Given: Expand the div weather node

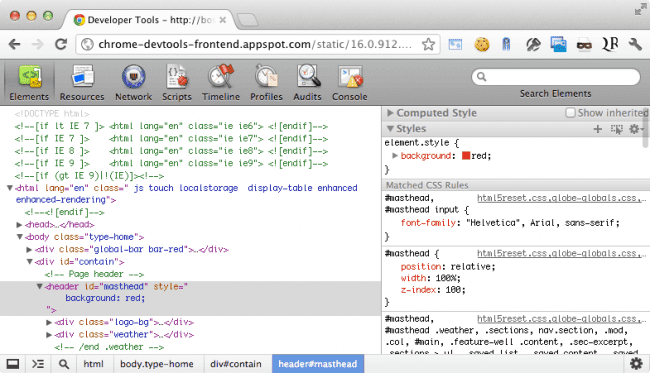Looking at the screenshot, I should 49,334.
